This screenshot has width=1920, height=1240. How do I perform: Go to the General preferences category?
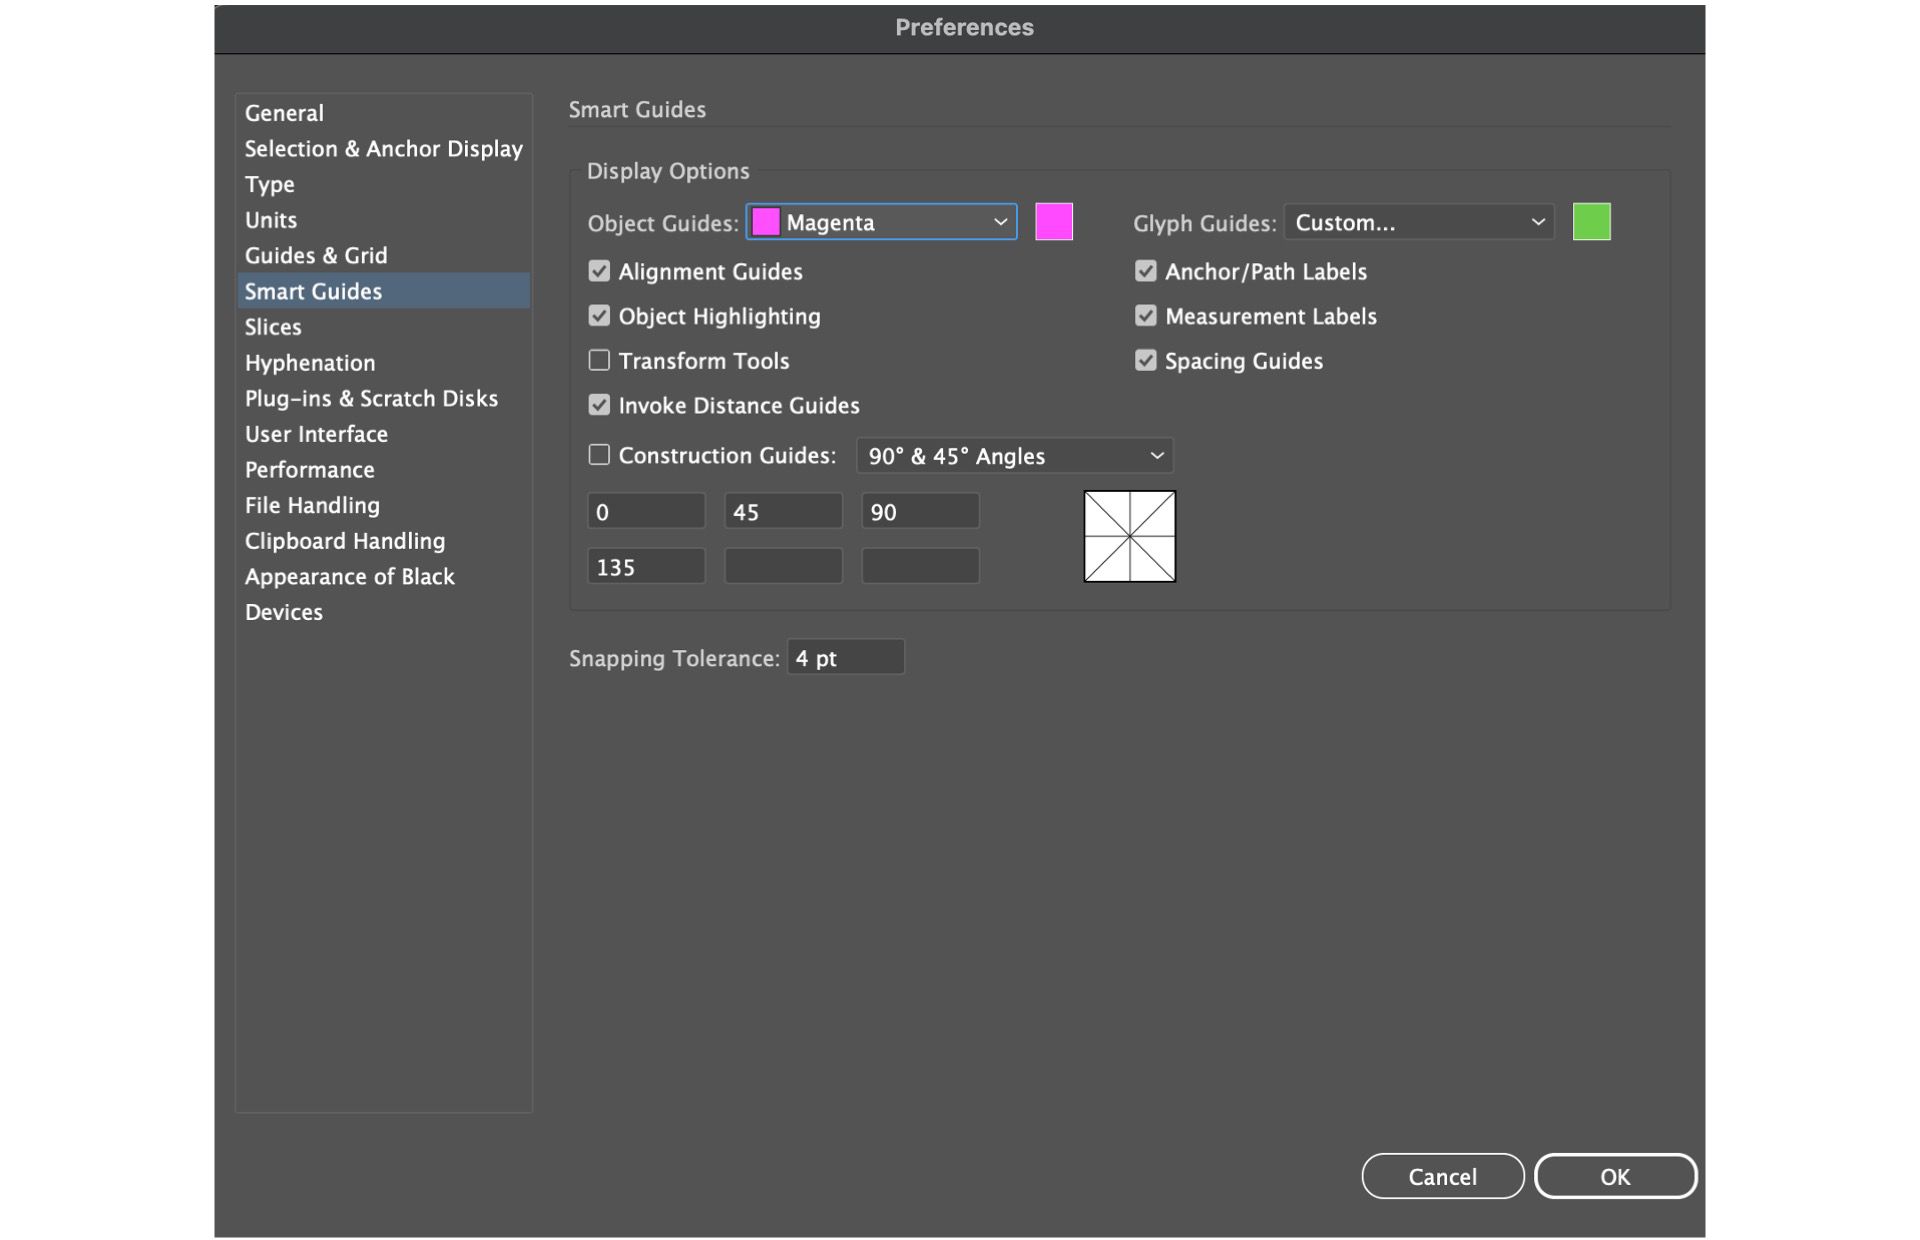pyautogui.click(x=284, y=113)
